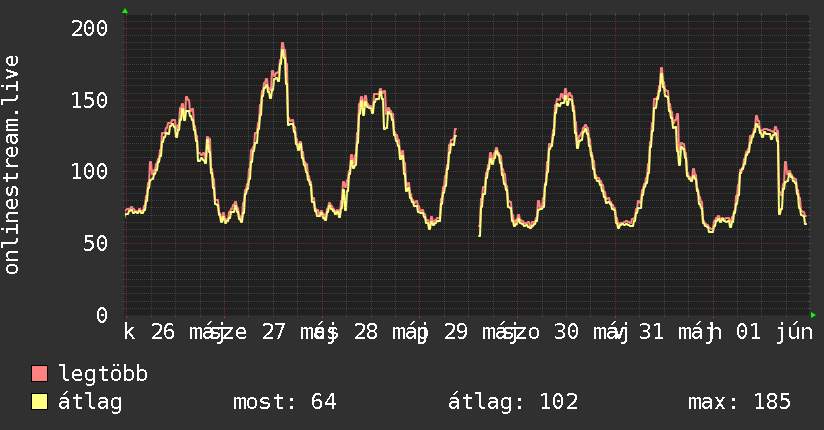The width and height of the screenshot is (824, 430).
Task: Click the highest peak near 185
Action: coord(283,45)
